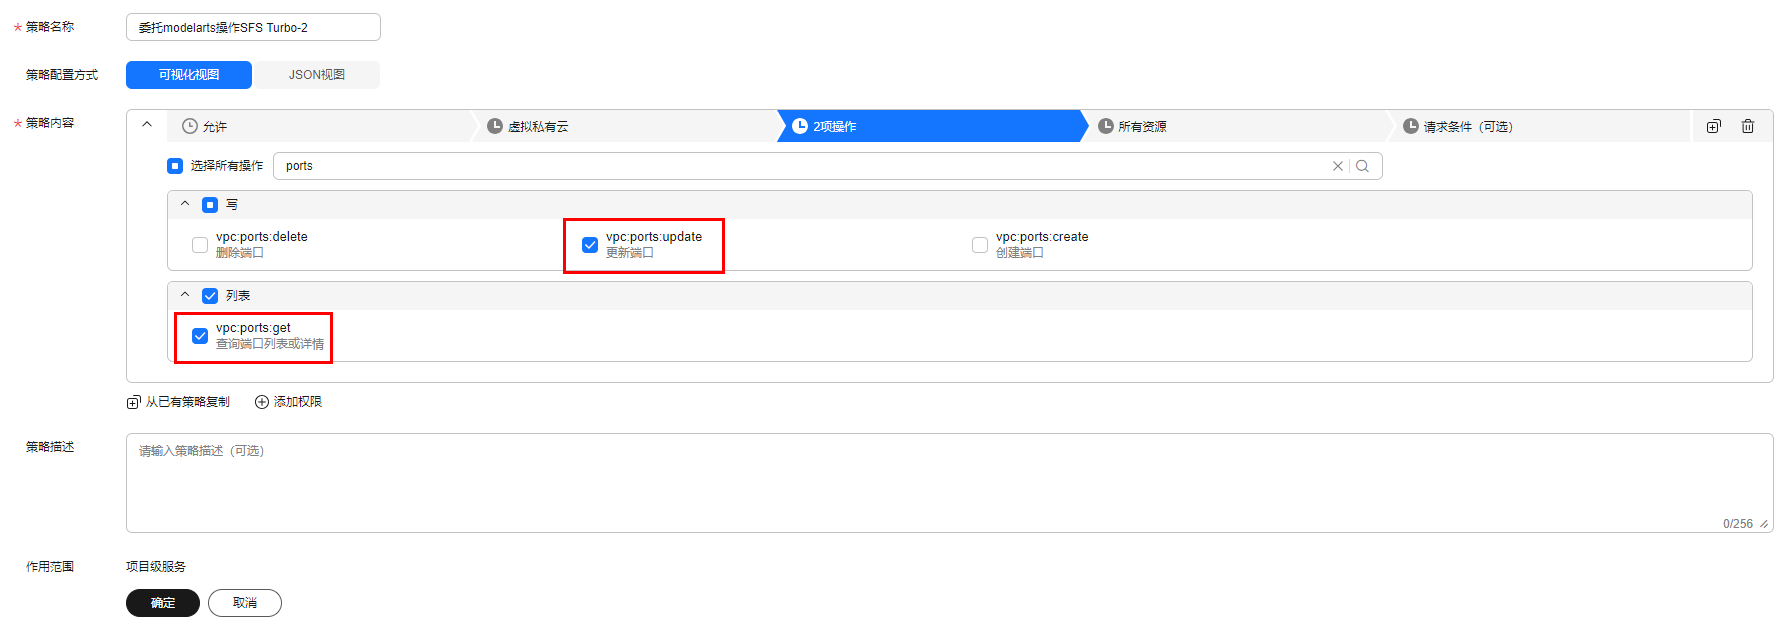Image resolution: width=1789 pixels, height=635 pixels.
Task: Switch to JSON view mode
Action: (317, 75)
